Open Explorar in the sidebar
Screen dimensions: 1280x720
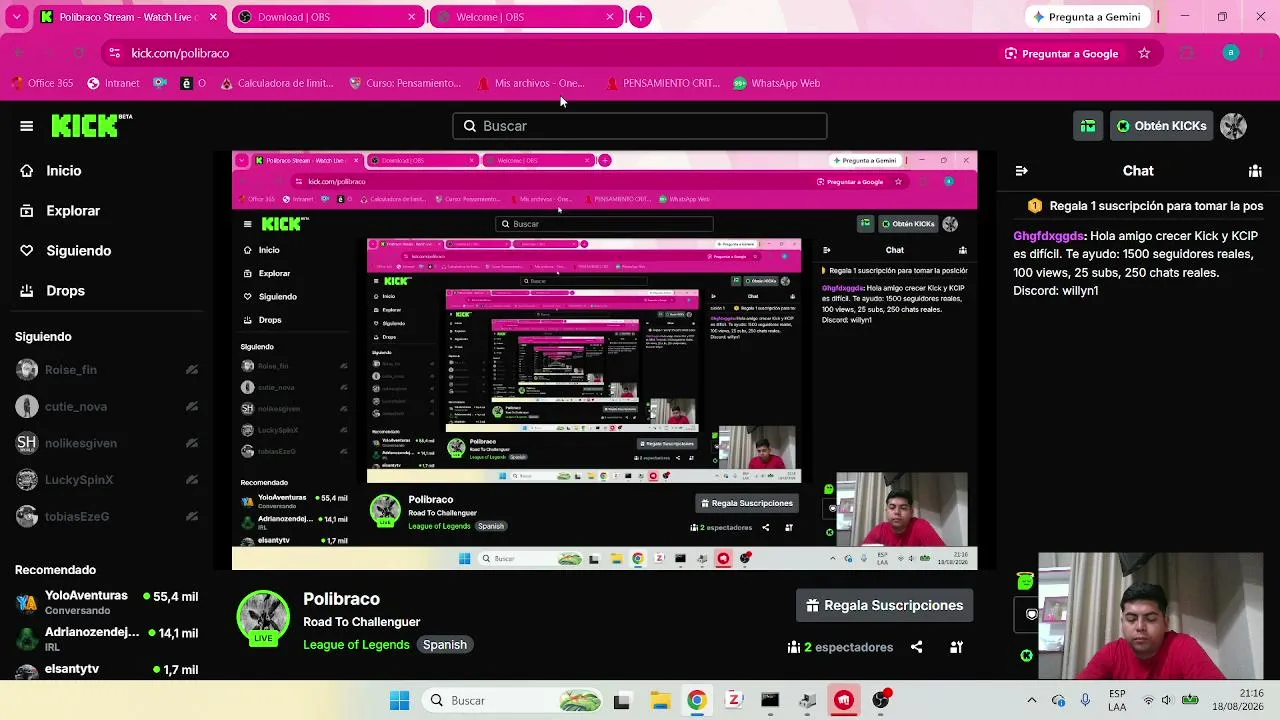[60, 211]
